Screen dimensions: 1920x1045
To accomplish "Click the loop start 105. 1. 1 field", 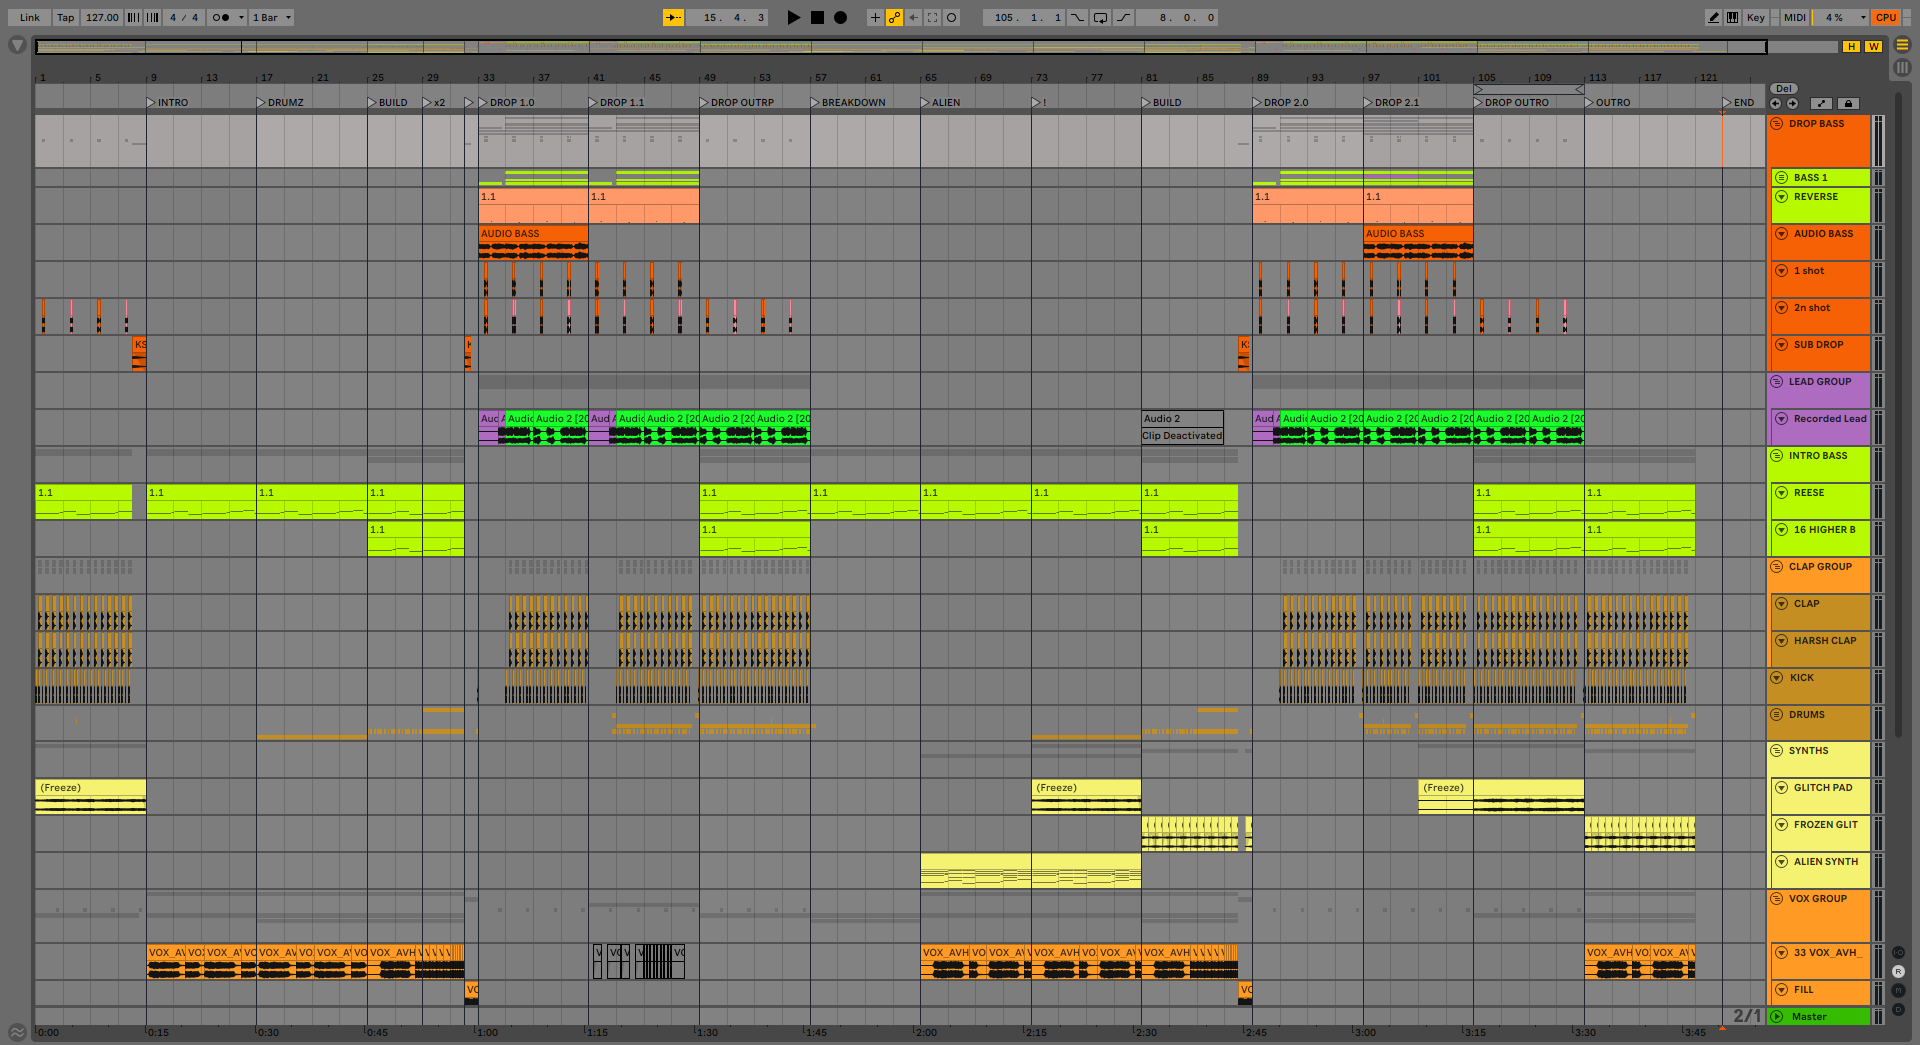I will coord(1025,17).
